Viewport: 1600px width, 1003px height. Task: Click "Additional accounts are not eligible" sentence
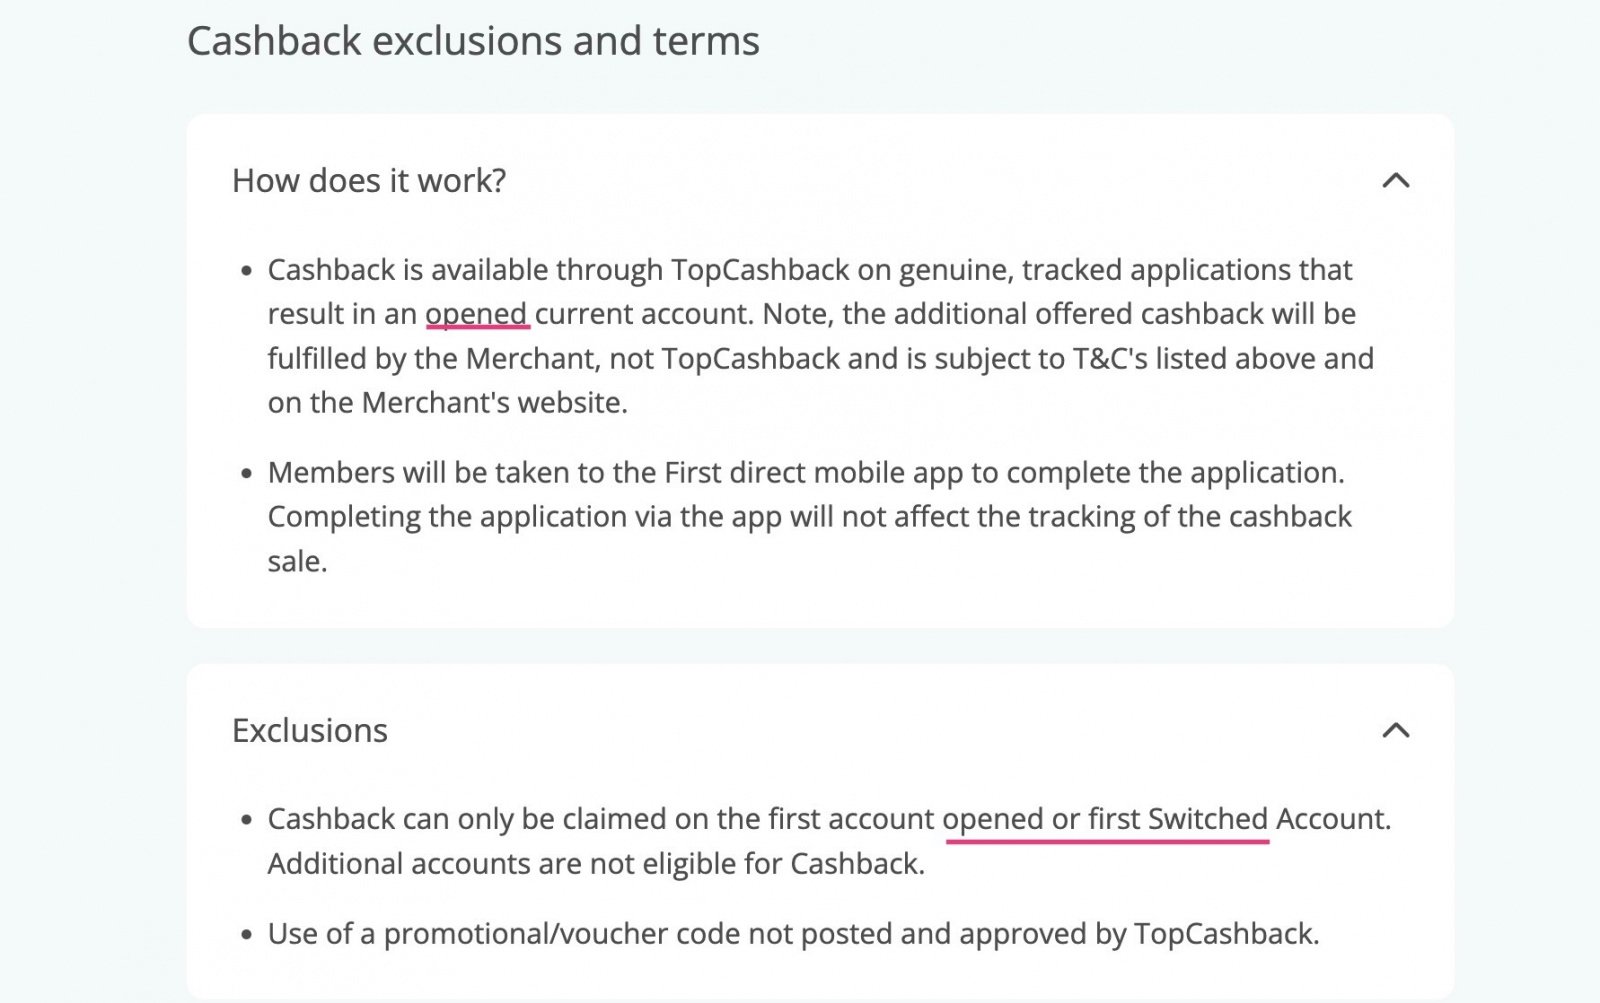click(596, 864)
